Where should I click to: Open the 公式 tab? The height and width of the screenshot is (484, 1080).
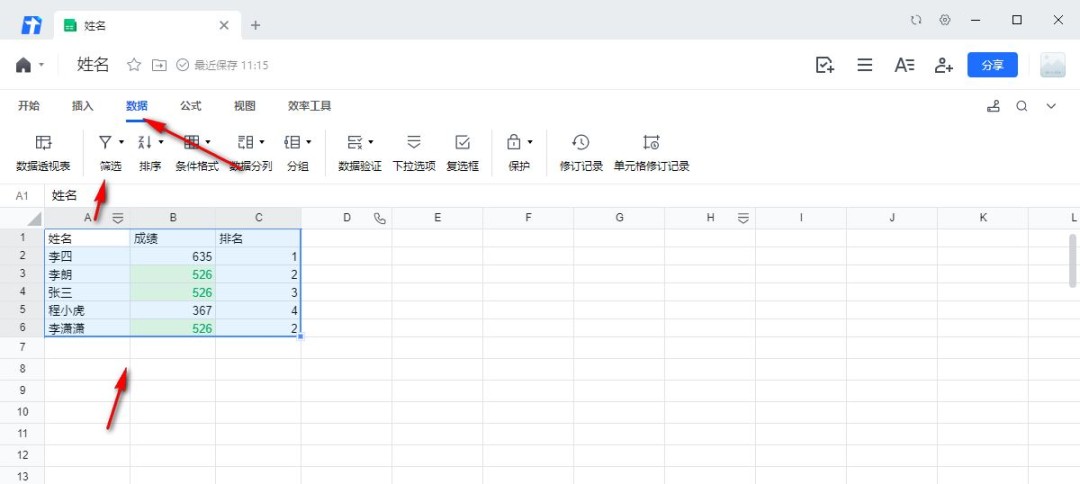click(x=191, y=106)
